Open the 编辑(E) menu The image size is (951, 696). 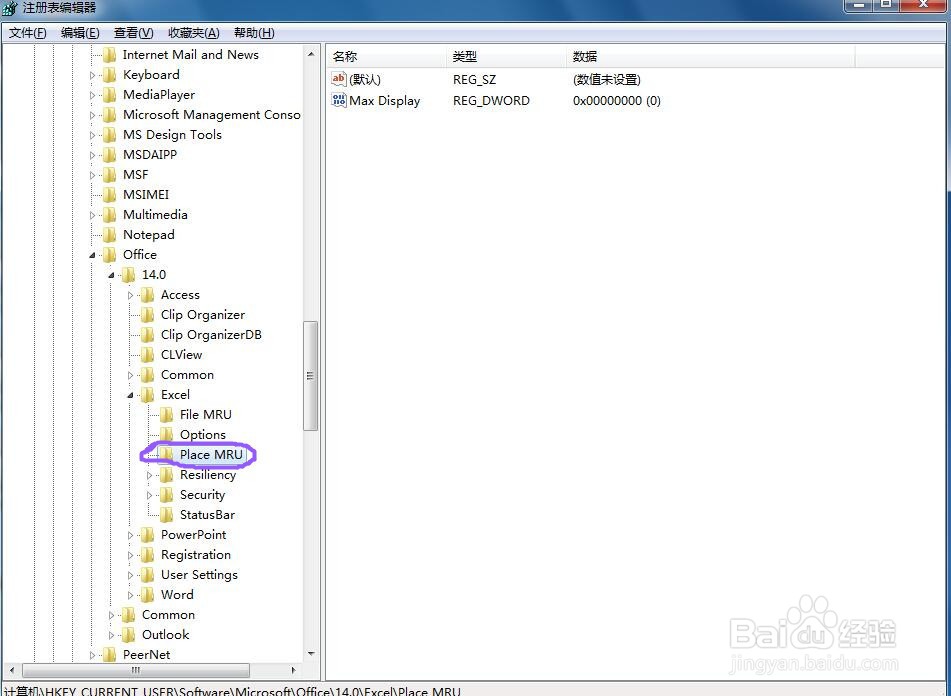click(80, 33)
